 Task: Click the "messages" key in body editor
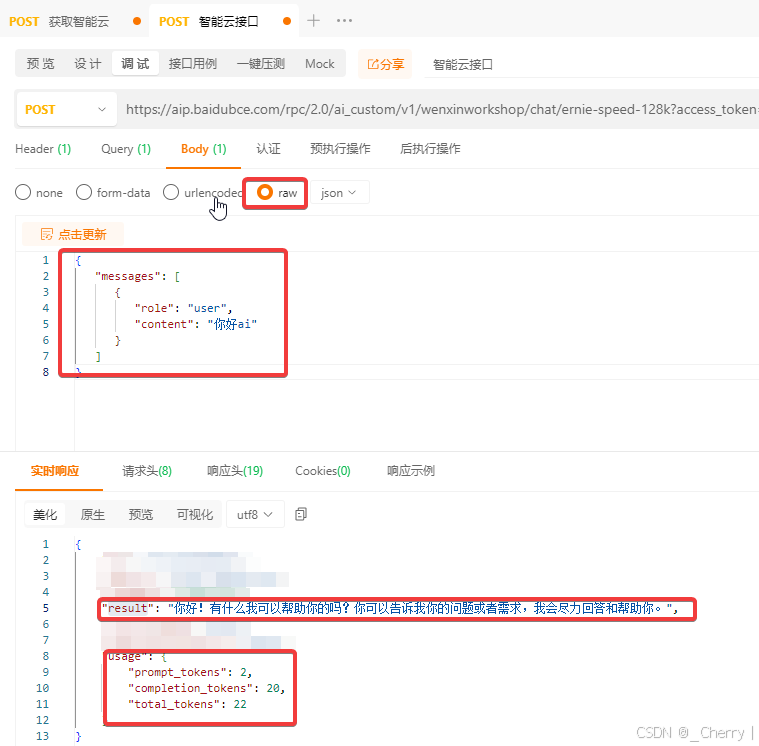pyautogui.click(x=127, y=276)
